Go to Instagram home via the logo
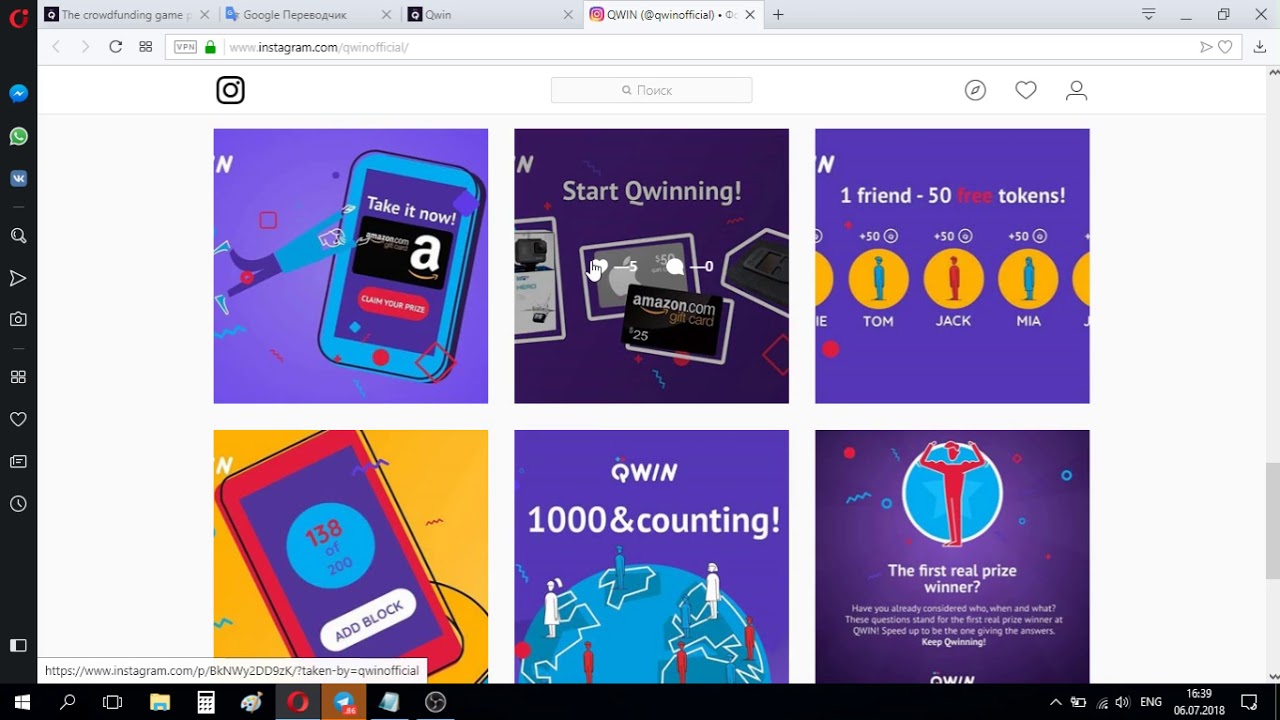 pos(230,90)
